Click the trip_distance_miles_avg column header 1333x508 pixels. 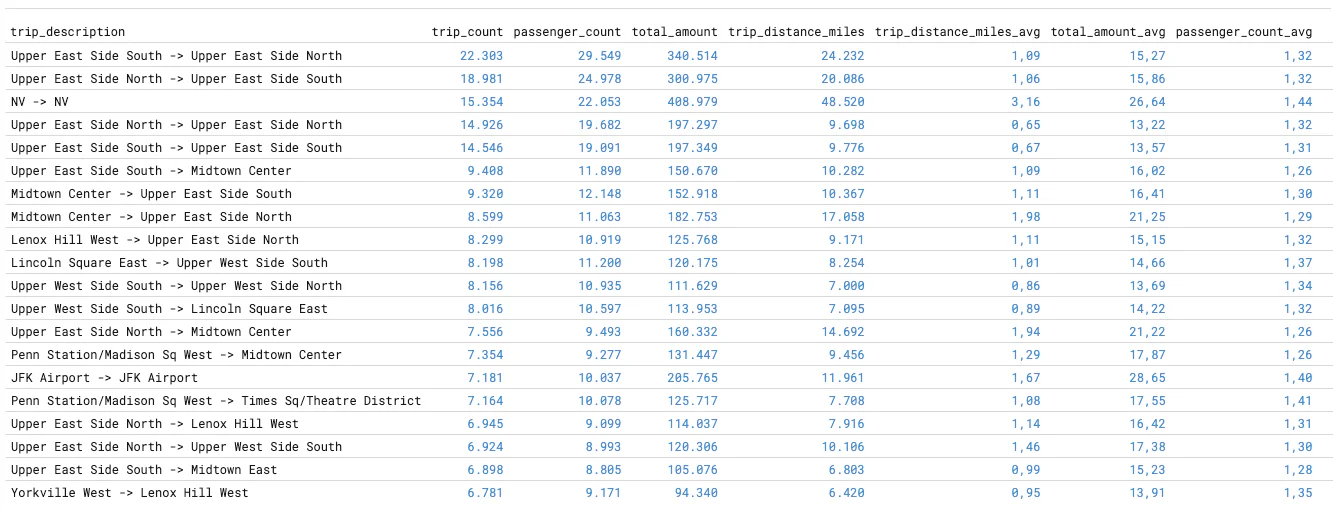click(x=957, y=32)
